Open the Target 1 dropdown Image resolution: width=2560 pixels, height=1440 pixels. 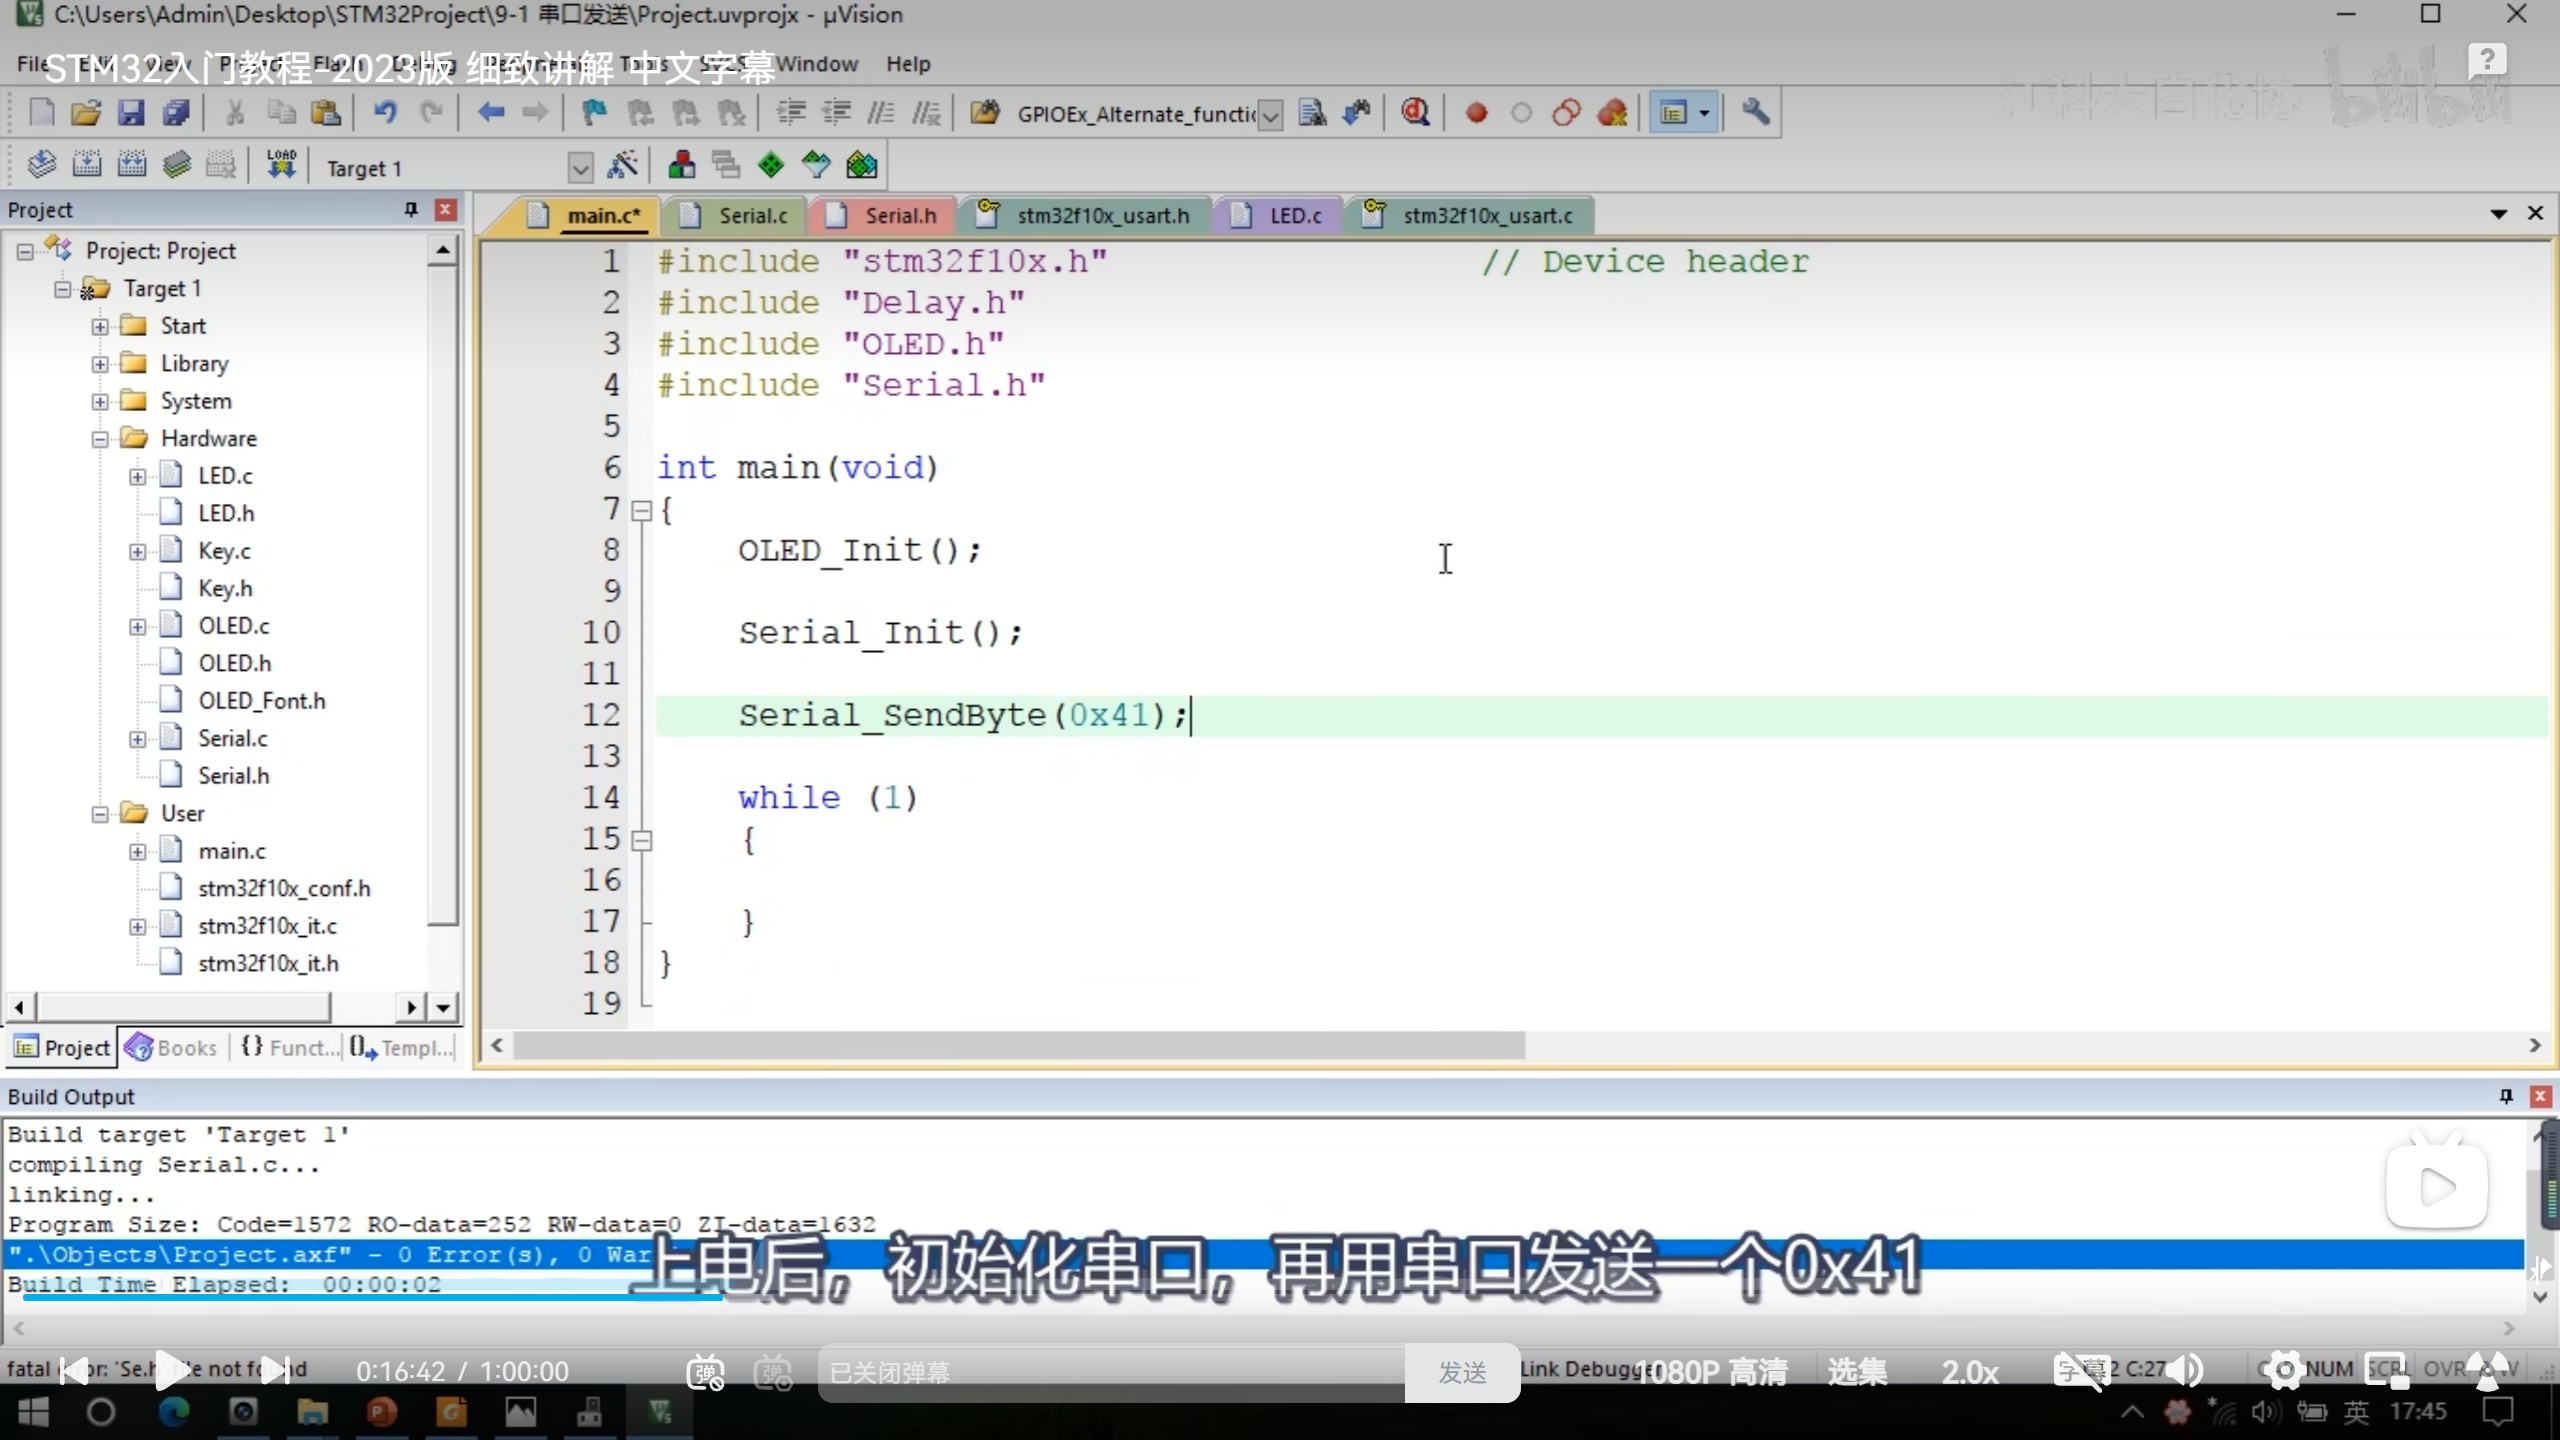(579, 167)
